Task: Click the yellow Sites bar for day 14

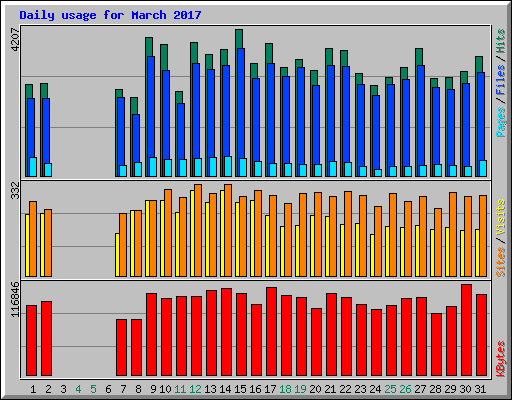Action: [222, 233]
